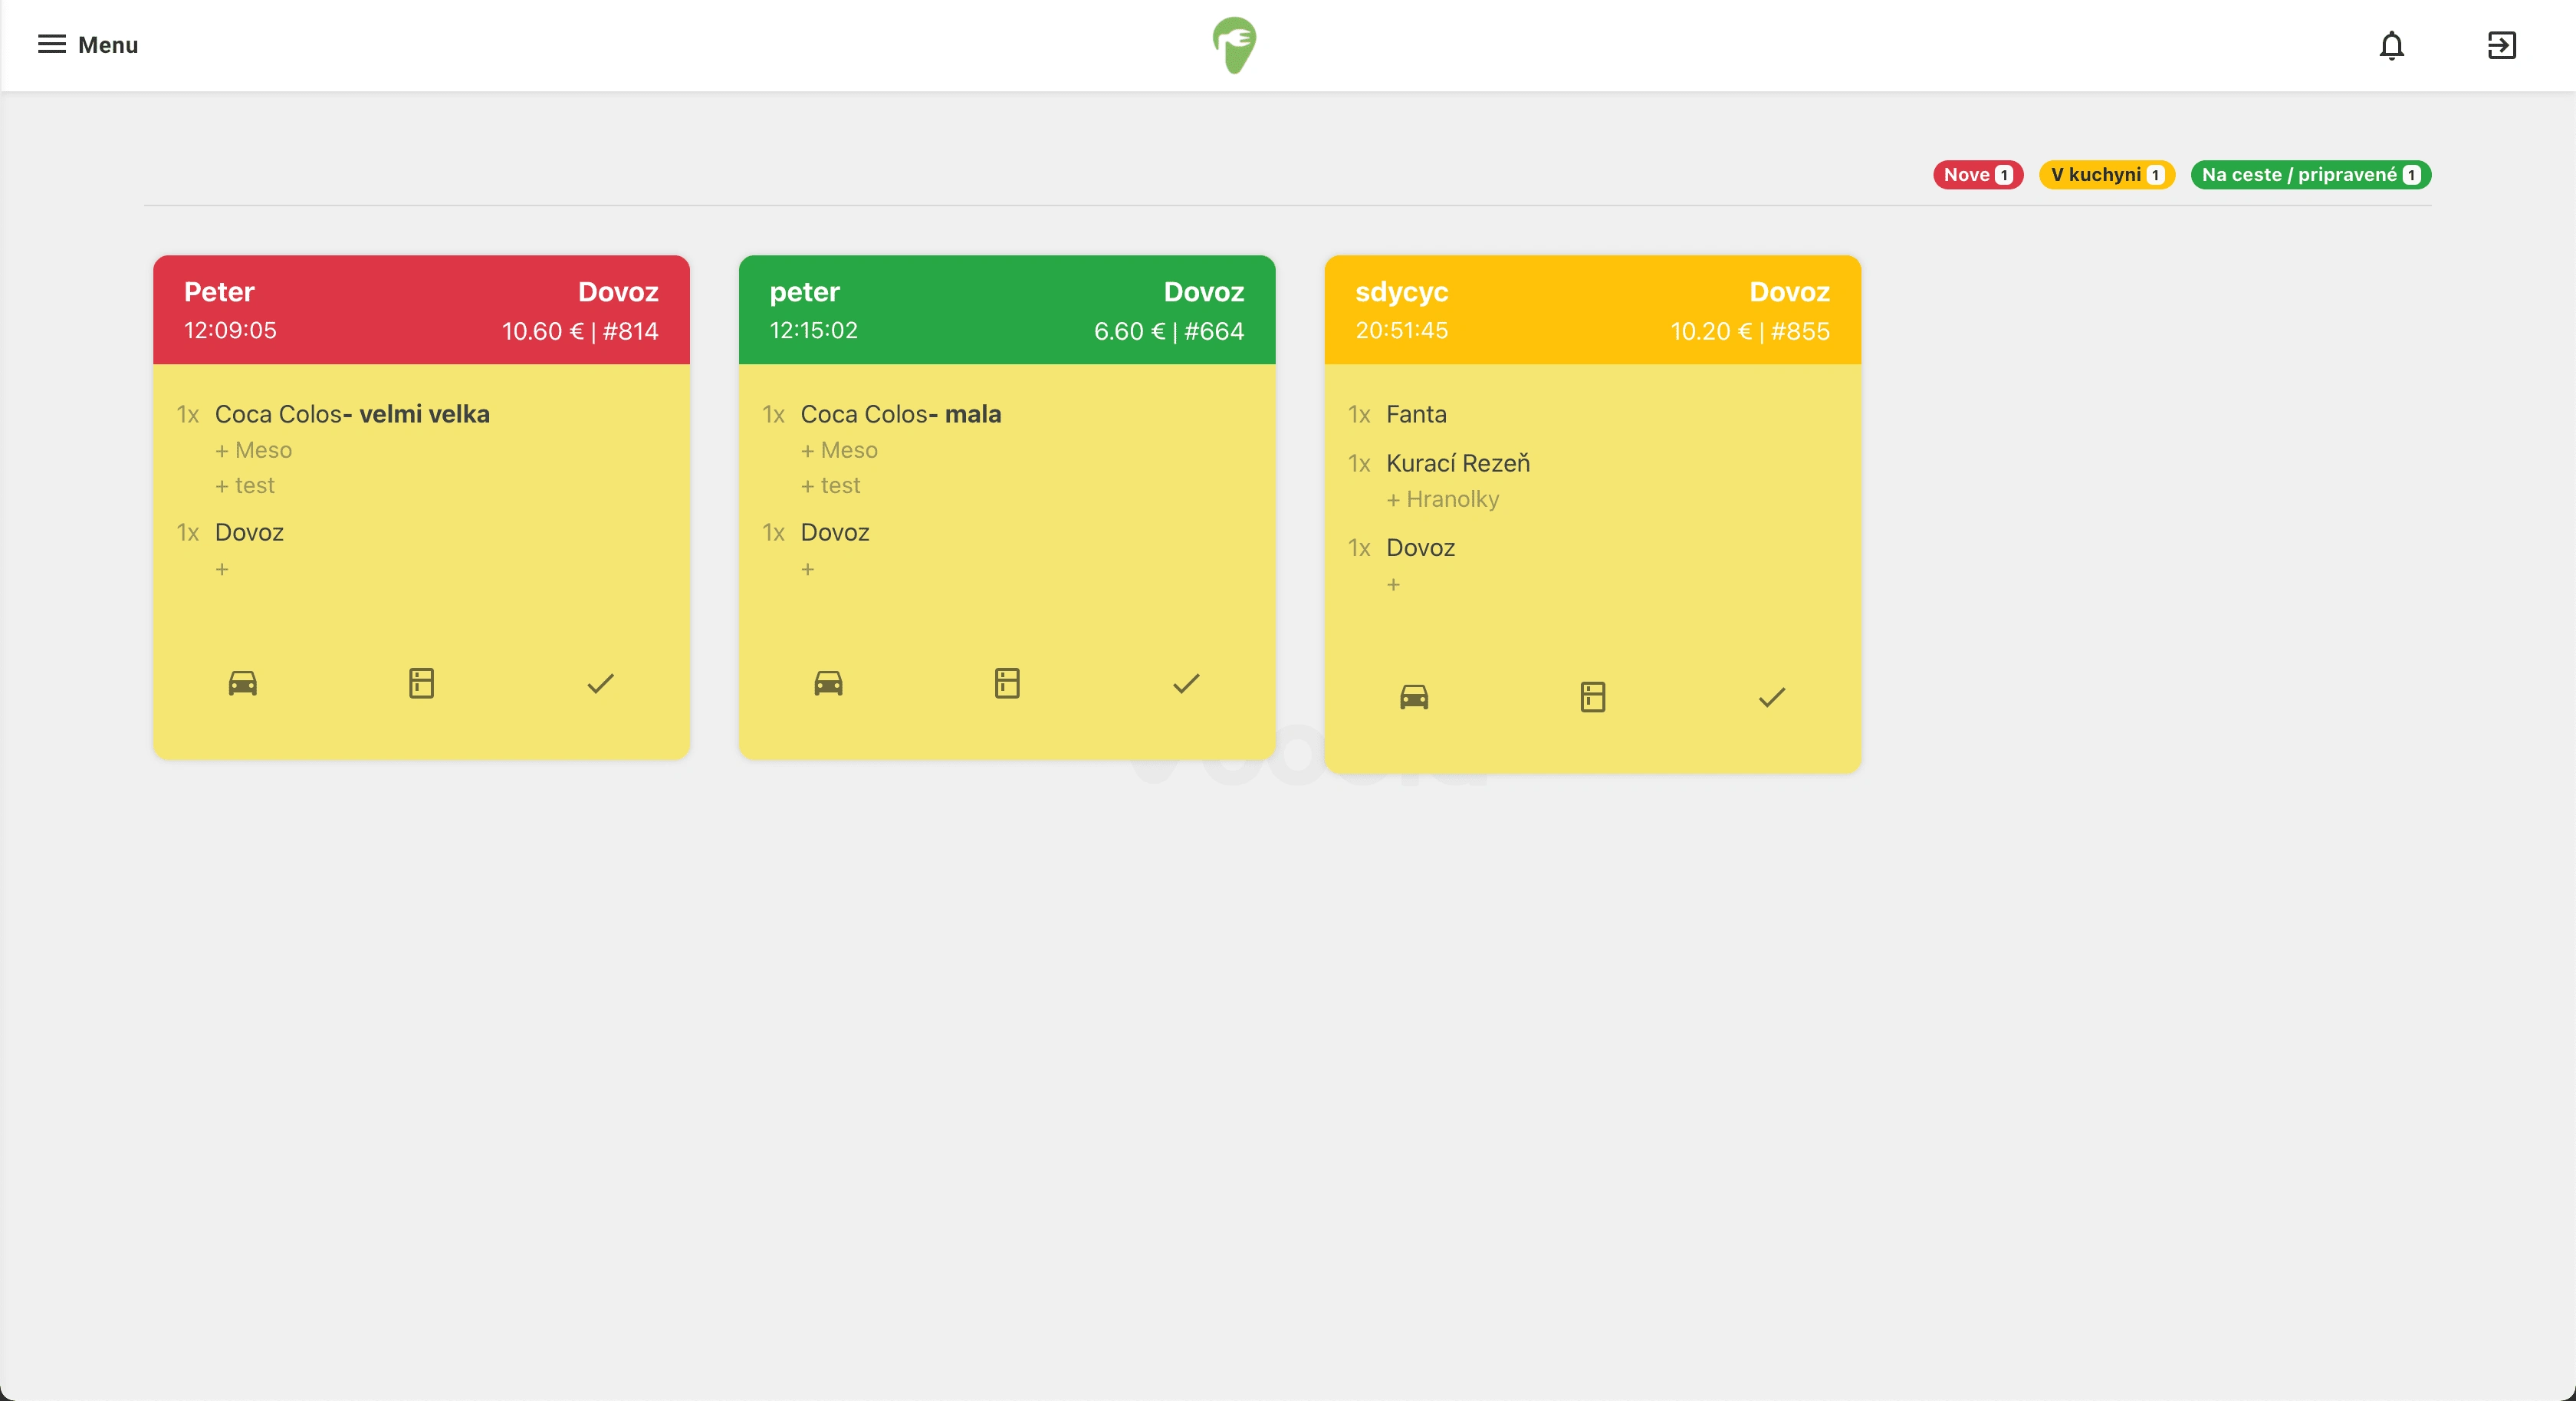Screen dimensions: 2576x1401
Task: Click time '12:09:05'
Action: pyautogui.click(x=230, y=330)
